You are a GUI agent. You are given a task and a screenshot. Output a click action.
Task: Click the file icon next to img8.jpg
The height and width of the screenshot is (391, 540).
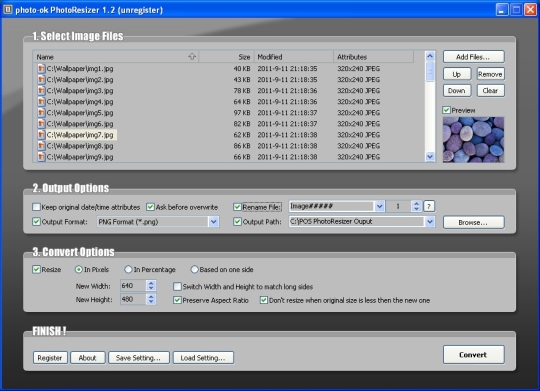[x=41, y=146]
